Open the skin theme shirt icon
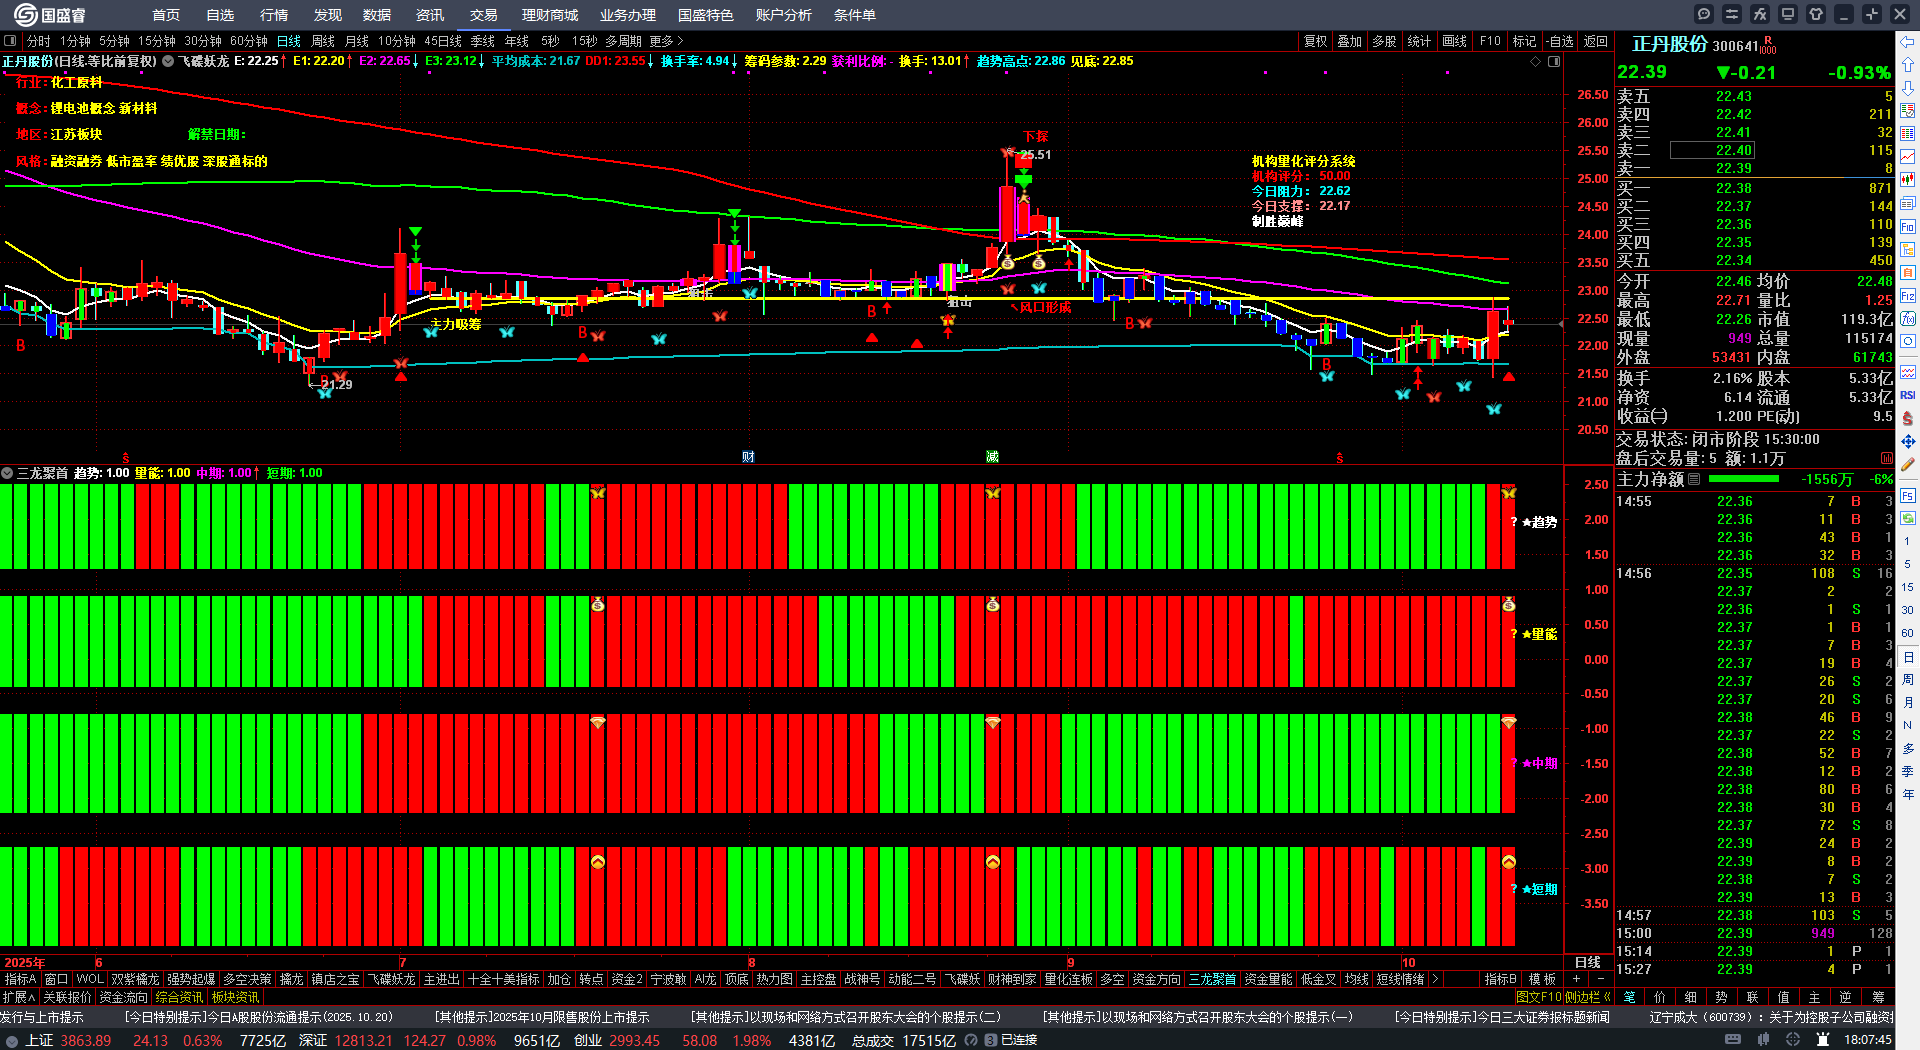This screenshot has height=1050, width=1920. [x=1816, y=14]
